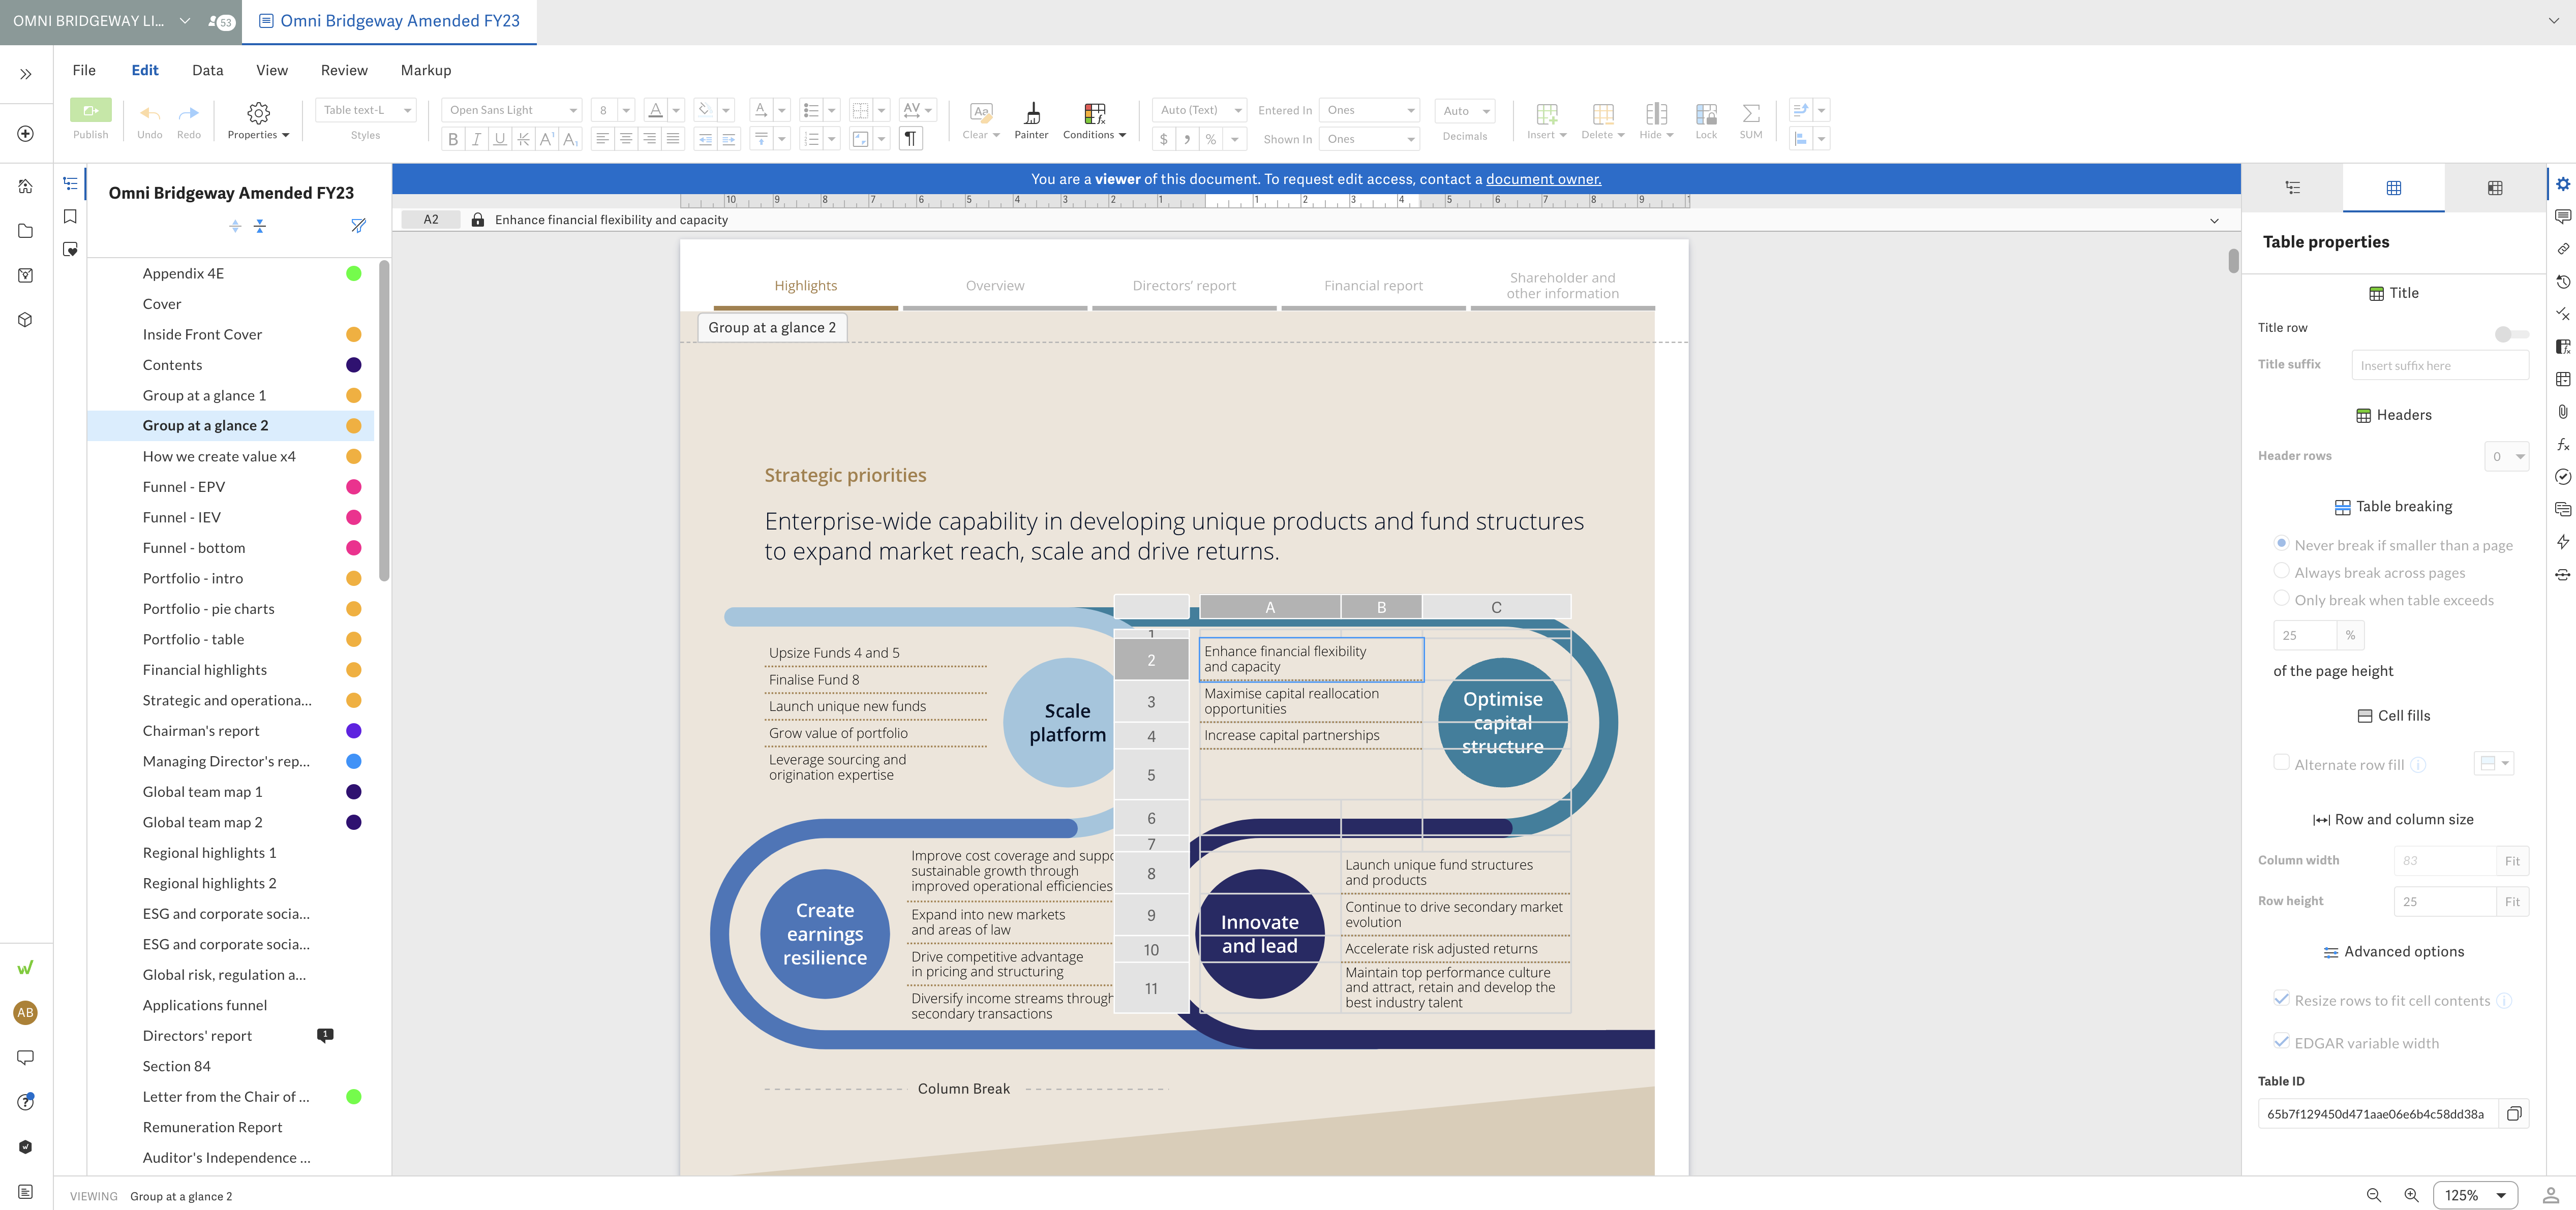Open the Header rows dropdown

(2506, 456)
